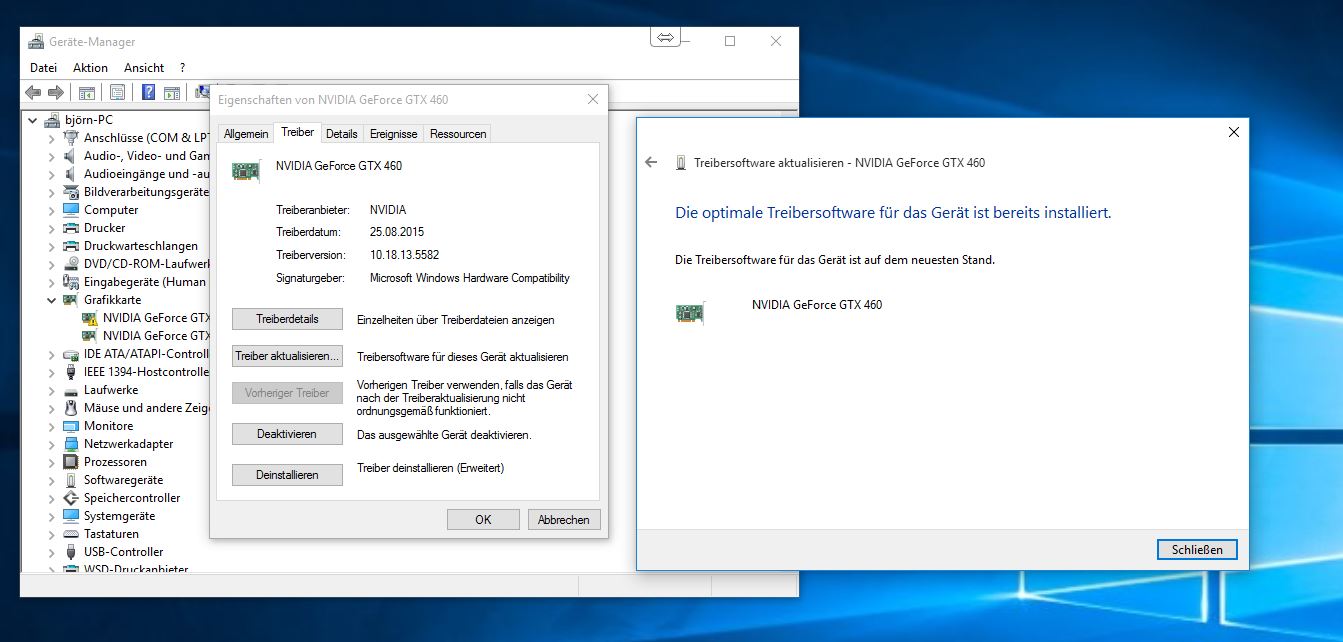The height and width of the screenshot is (642, 1343).
Task: Open the Datei menu
Action: (x=44, y=68)
